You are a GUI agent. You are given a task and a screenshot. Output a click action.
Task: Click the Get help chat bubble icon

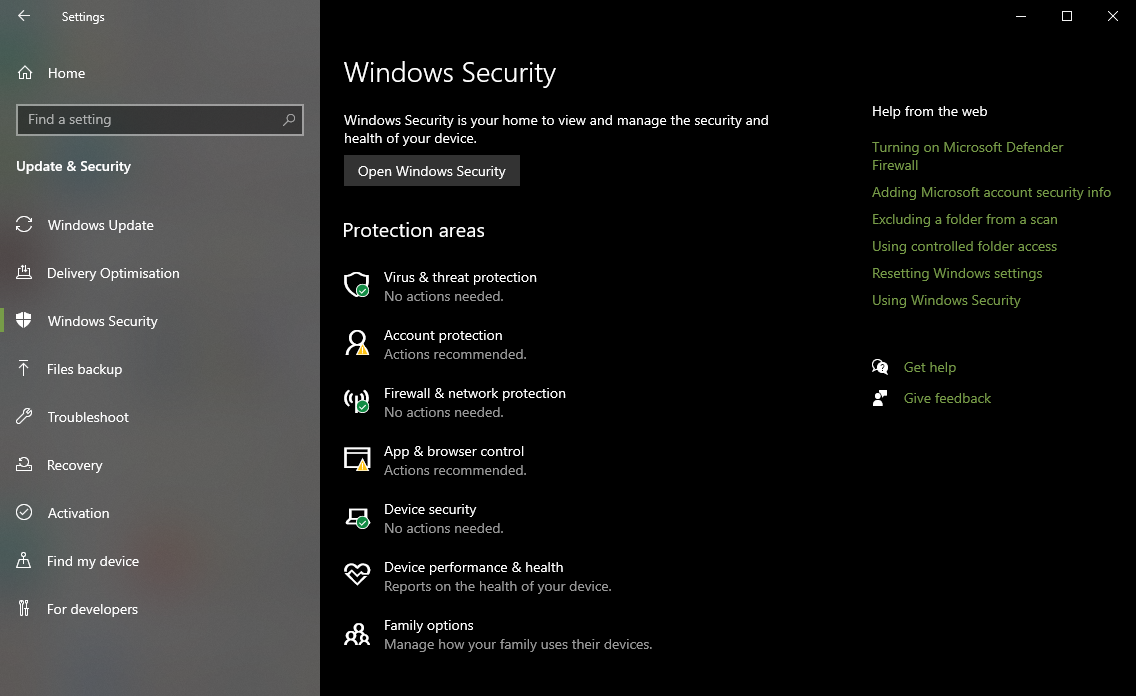click(x=880, y=366)
